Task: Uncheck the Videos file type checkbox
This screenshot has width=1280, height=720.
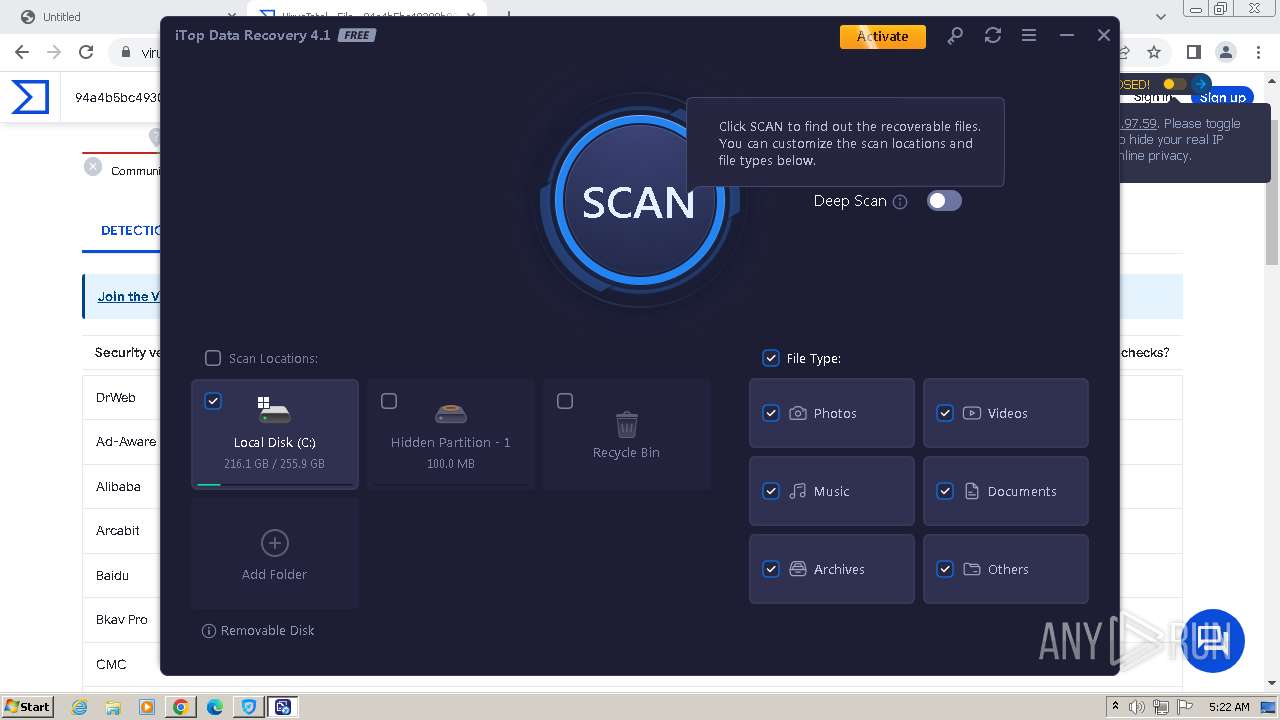Action: click(945, 413)
